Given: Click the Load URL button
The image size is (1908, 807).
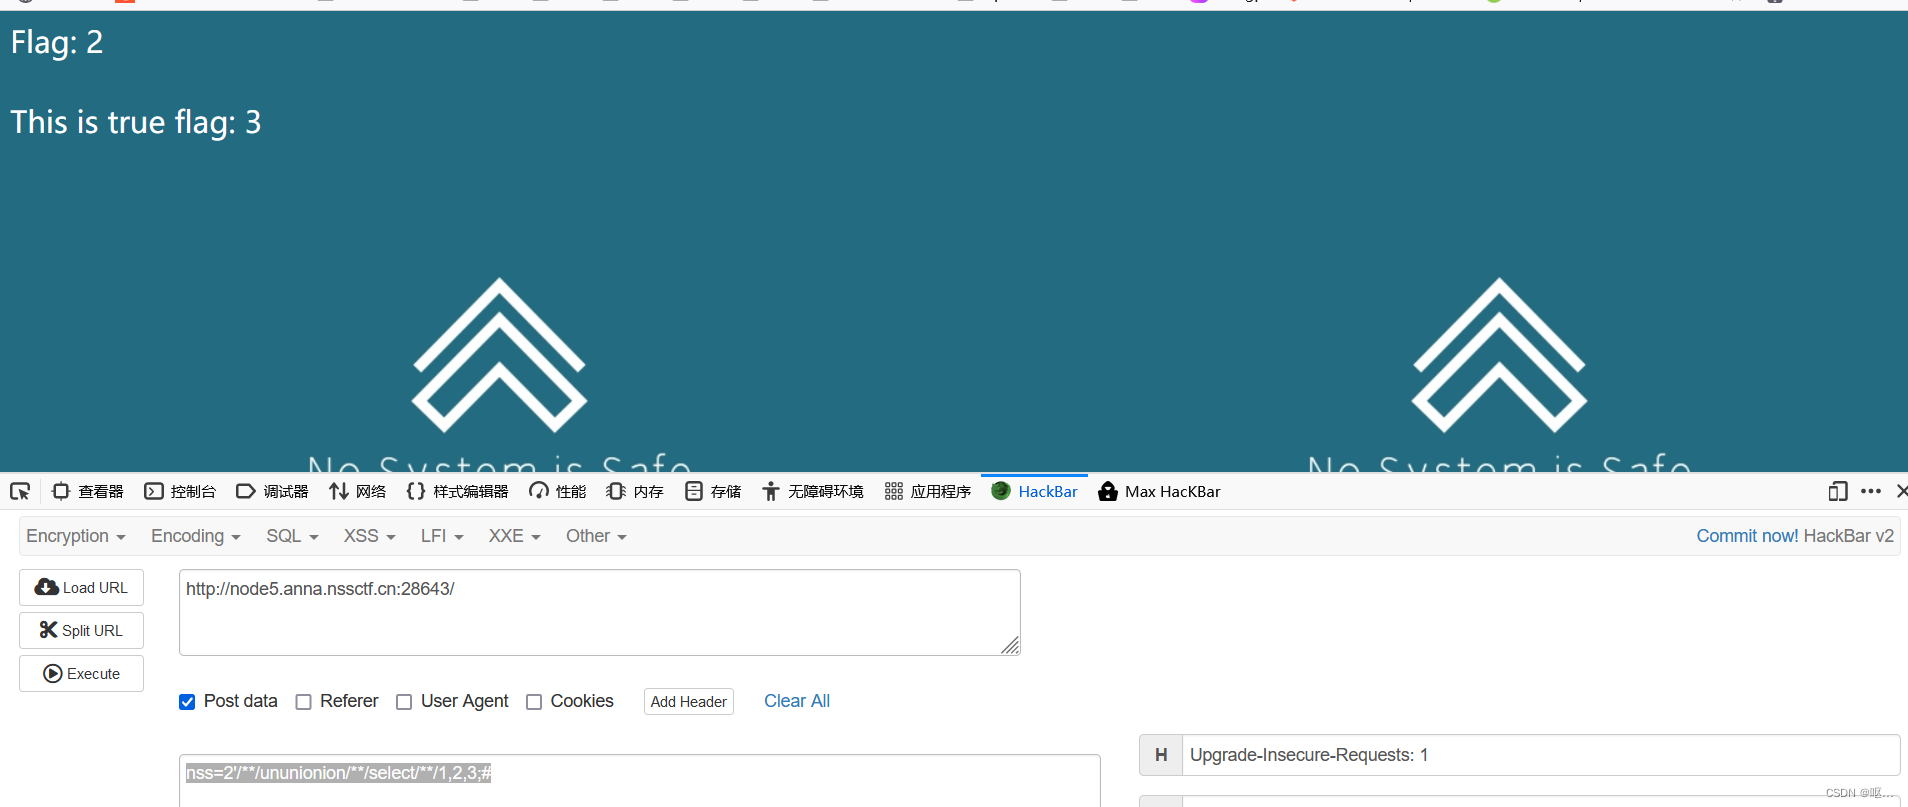Looking at the screenshot, I should point(81,587).
